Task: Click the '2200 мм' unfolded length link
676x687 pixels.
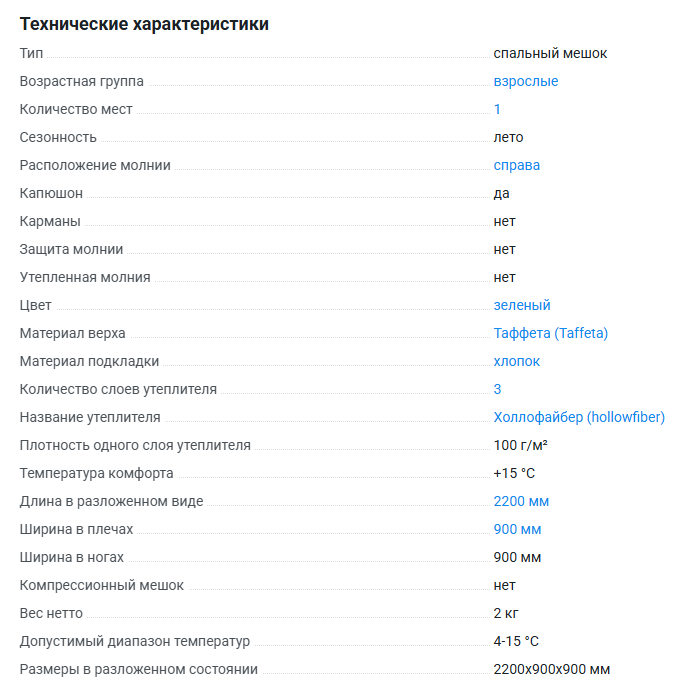Action: [x=521, y=501]
